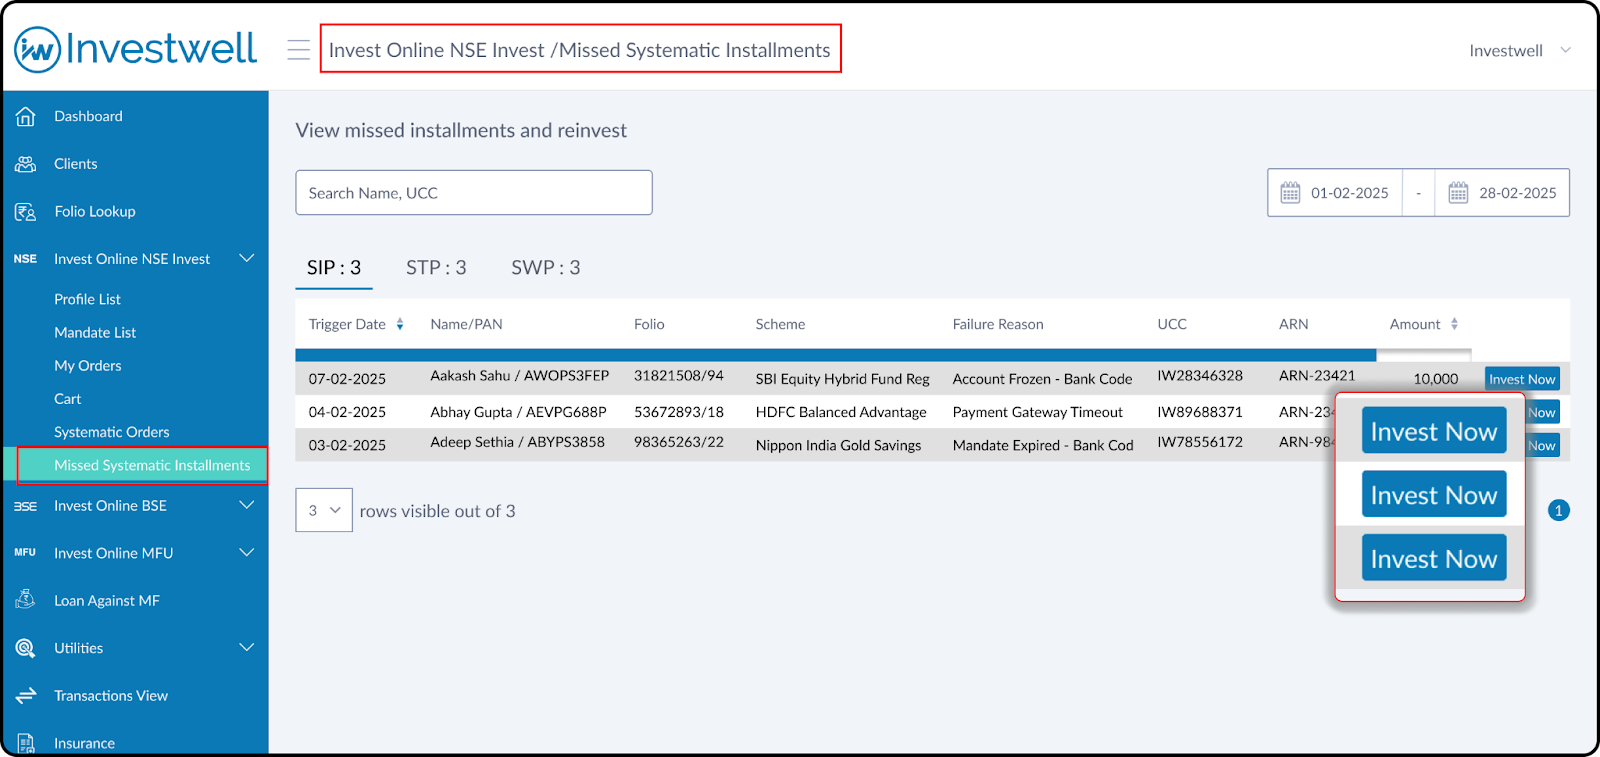Open Insurance menu item
1600x757 pixels.
pos(84,743)
